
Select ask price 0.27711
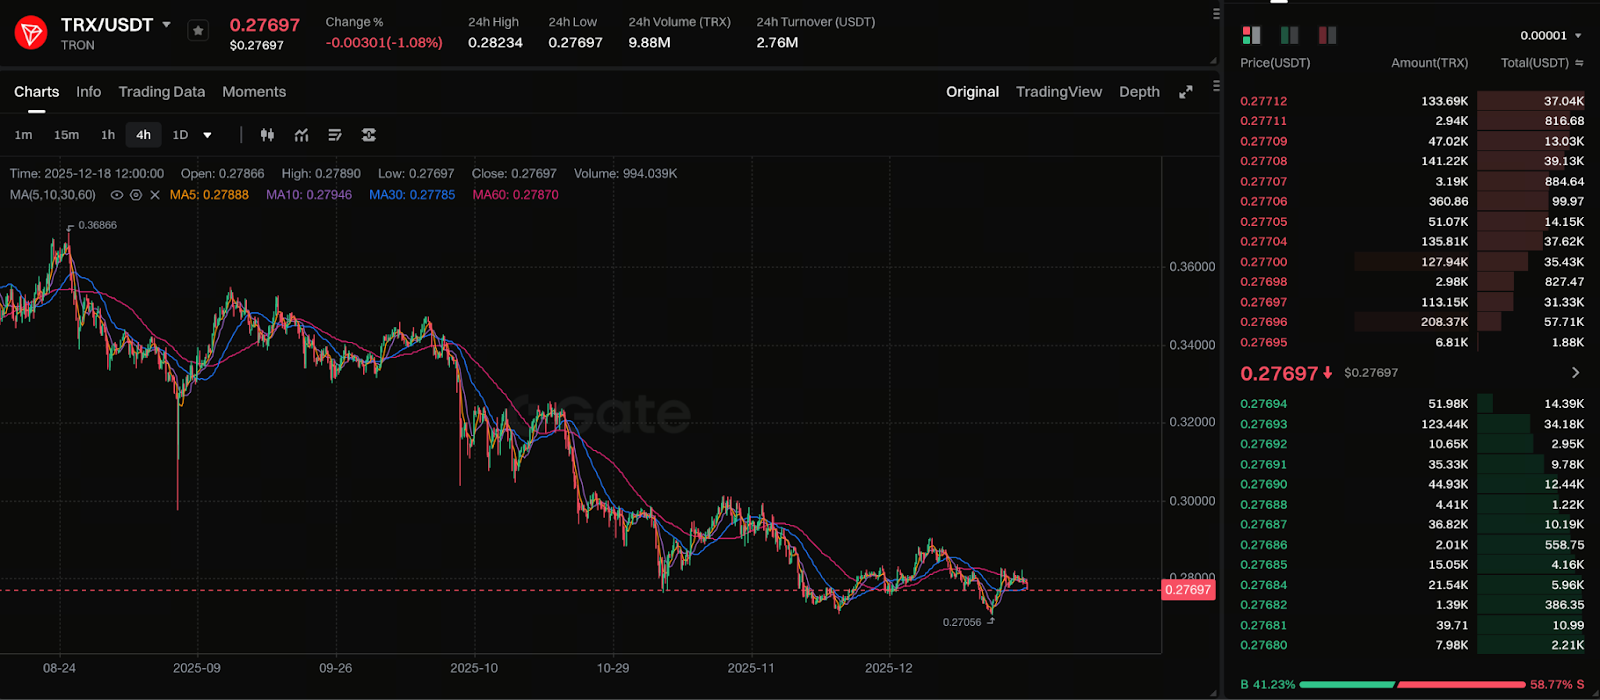pyautogui.click(x=1264, y=121)
